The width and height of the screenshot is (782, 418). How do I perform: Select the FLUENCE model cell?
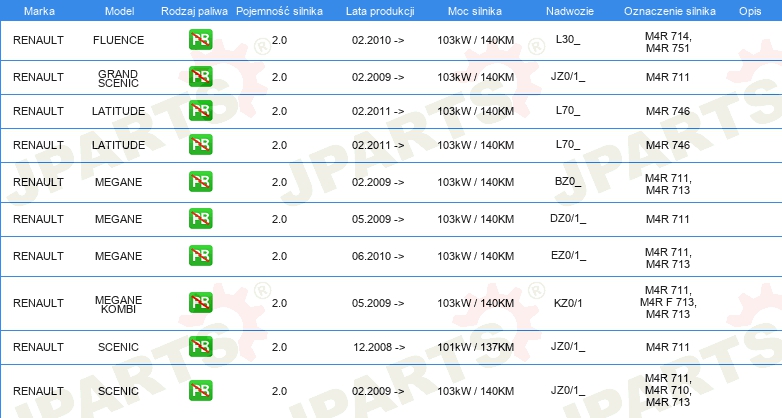pyautogui.click(x=118, y=40)
